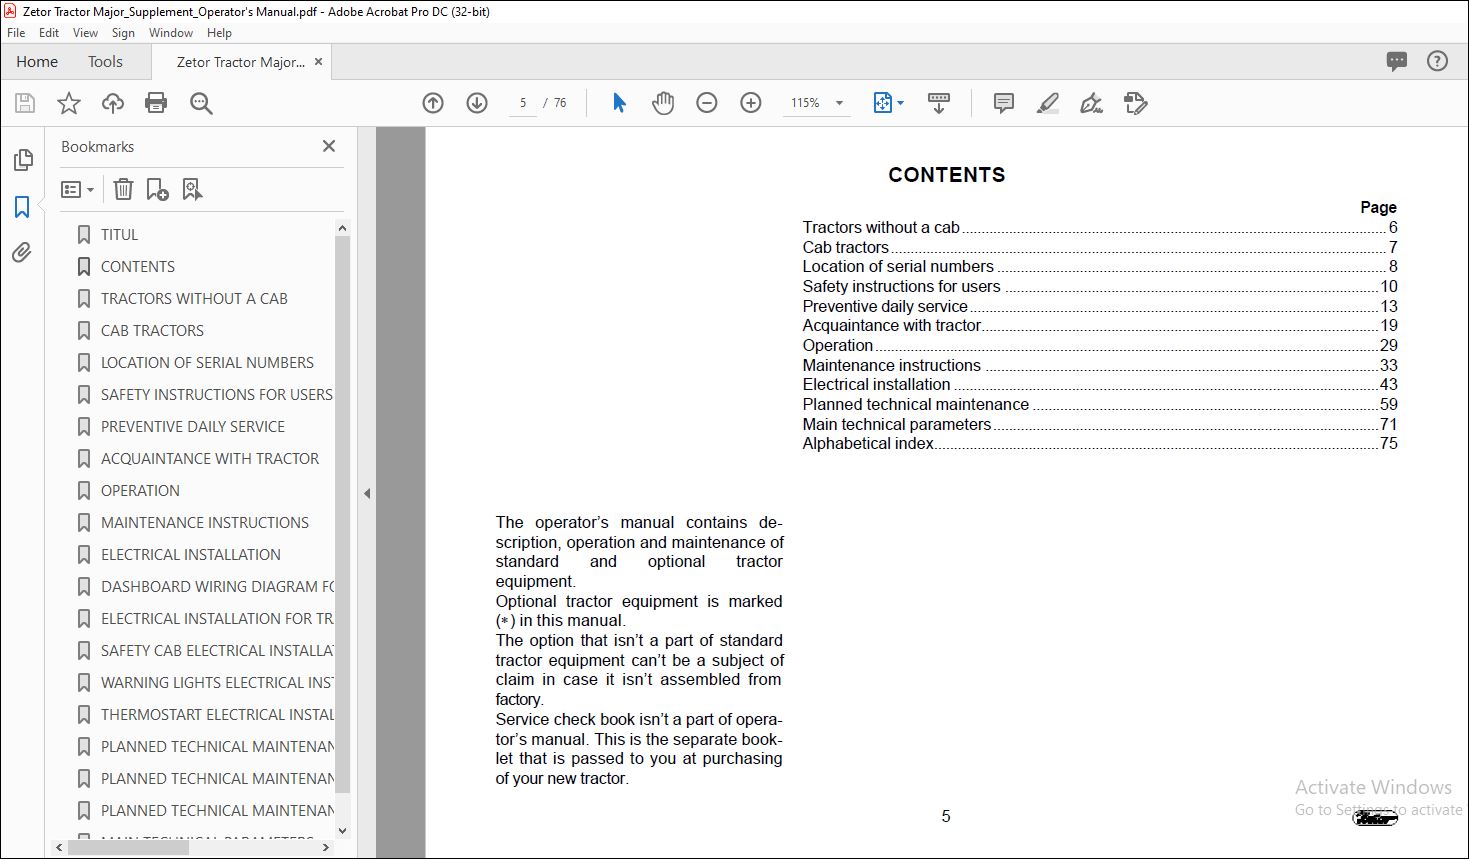This screenshot has width=1469, height=859.
Task: Open the chat notifications icon
Action: tap(1397, 62)
